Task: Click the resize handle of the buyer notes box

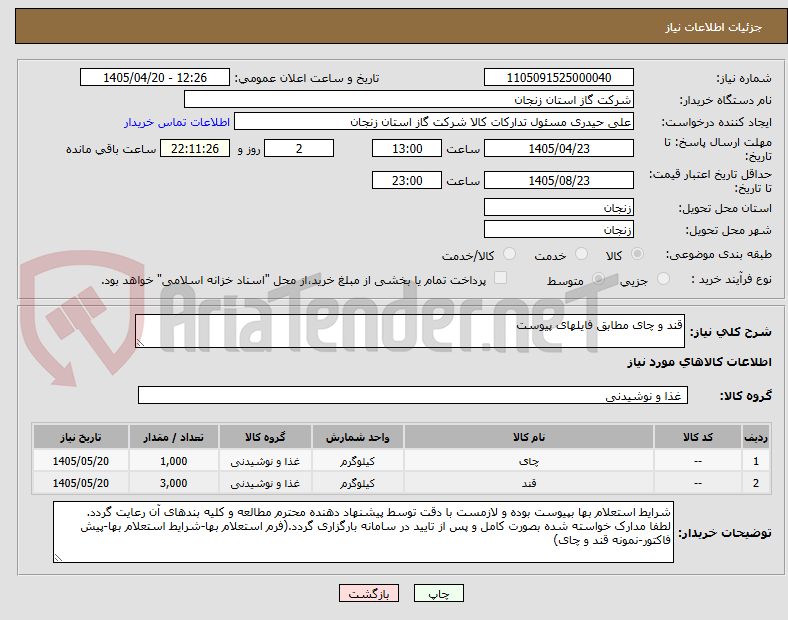Action: pyautogui.click(x=58, y=557)
